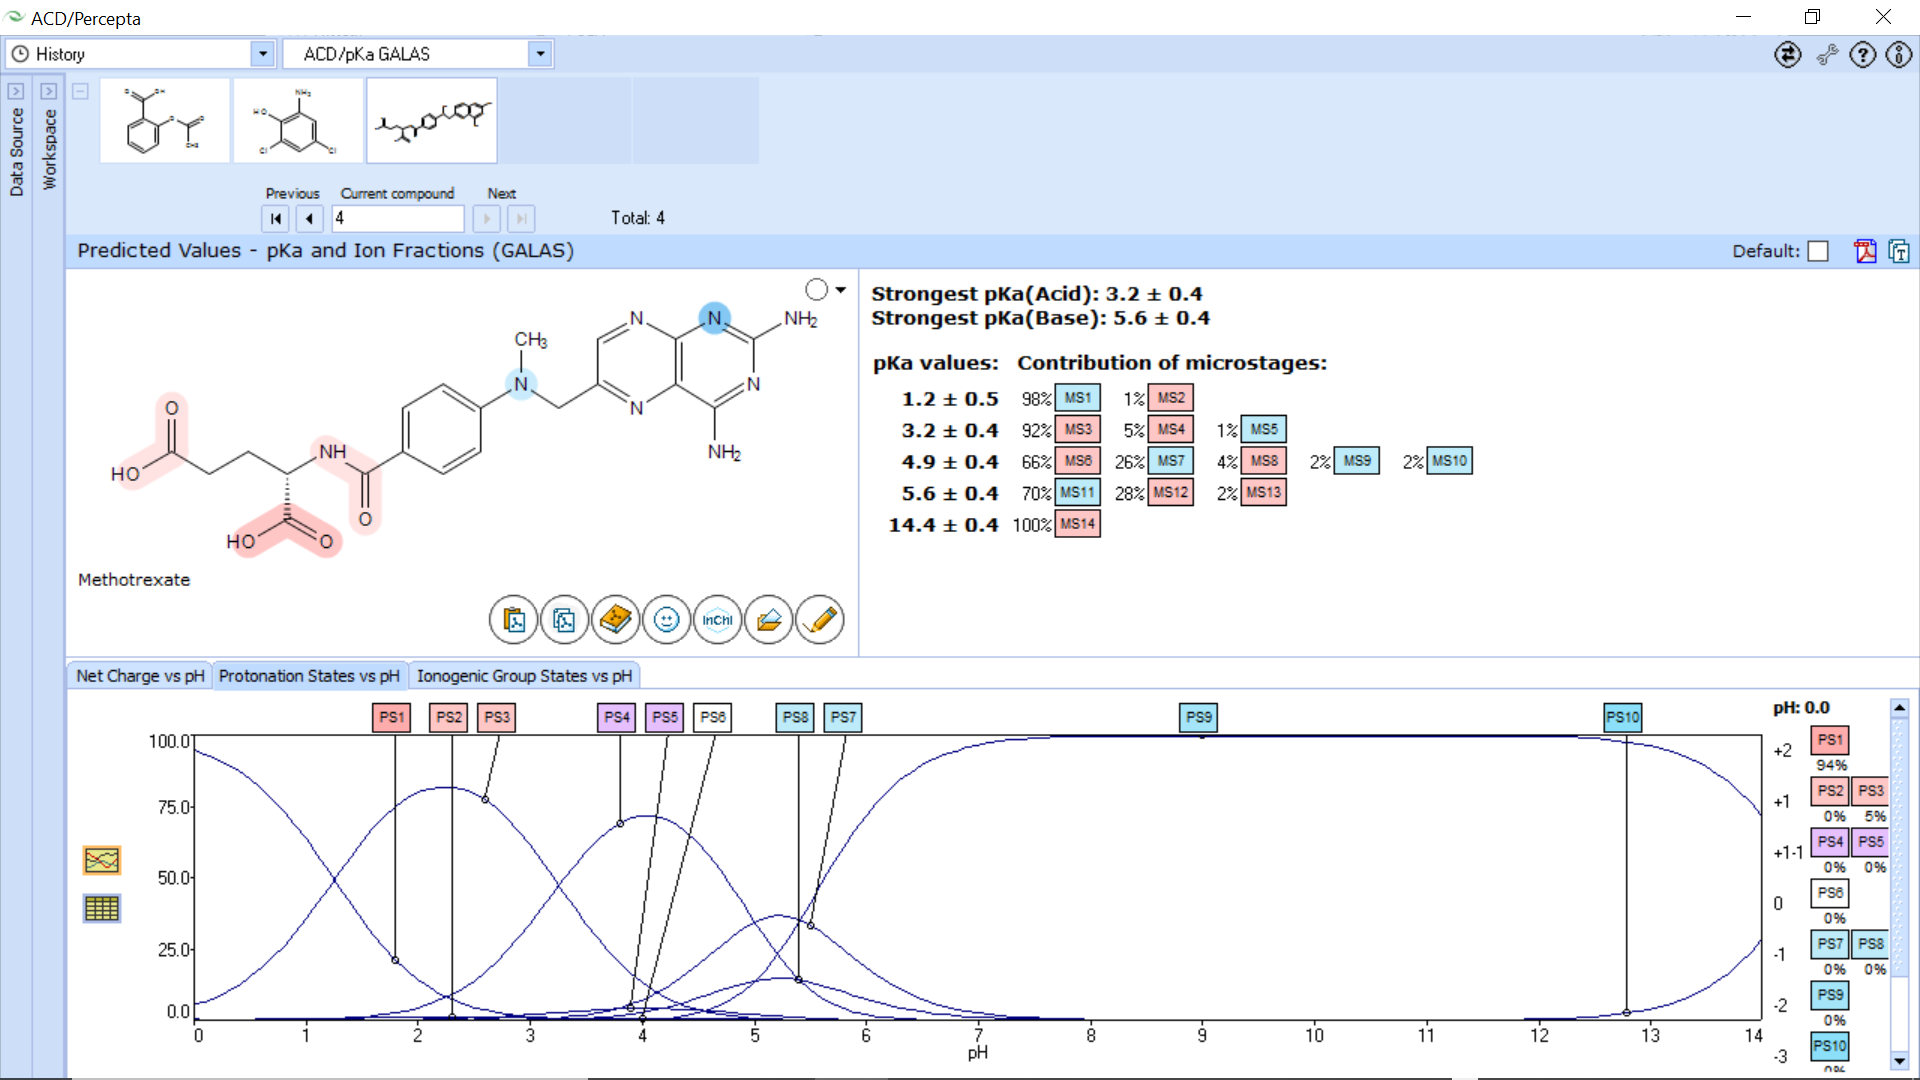Go to first compound button
The width and height of the screenshot is (1920, 1080).
[276, 218]
